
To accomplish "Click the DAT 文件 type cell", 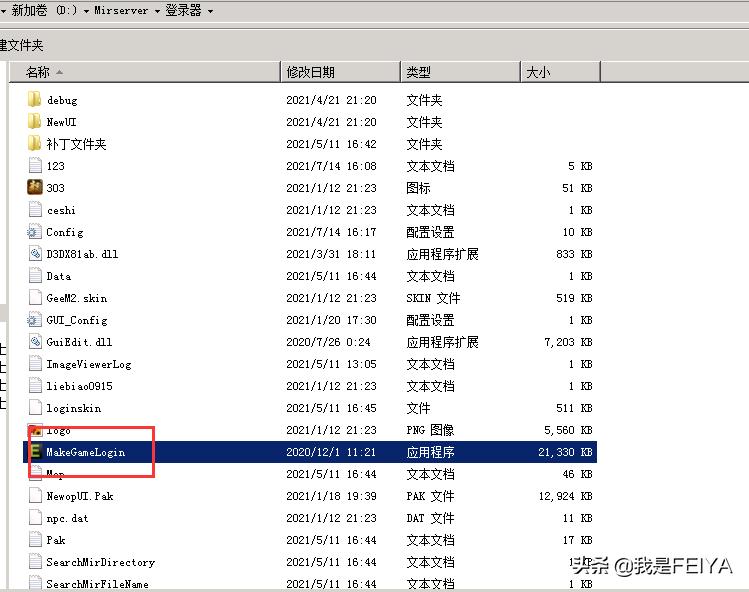I will tap(430, 518).
